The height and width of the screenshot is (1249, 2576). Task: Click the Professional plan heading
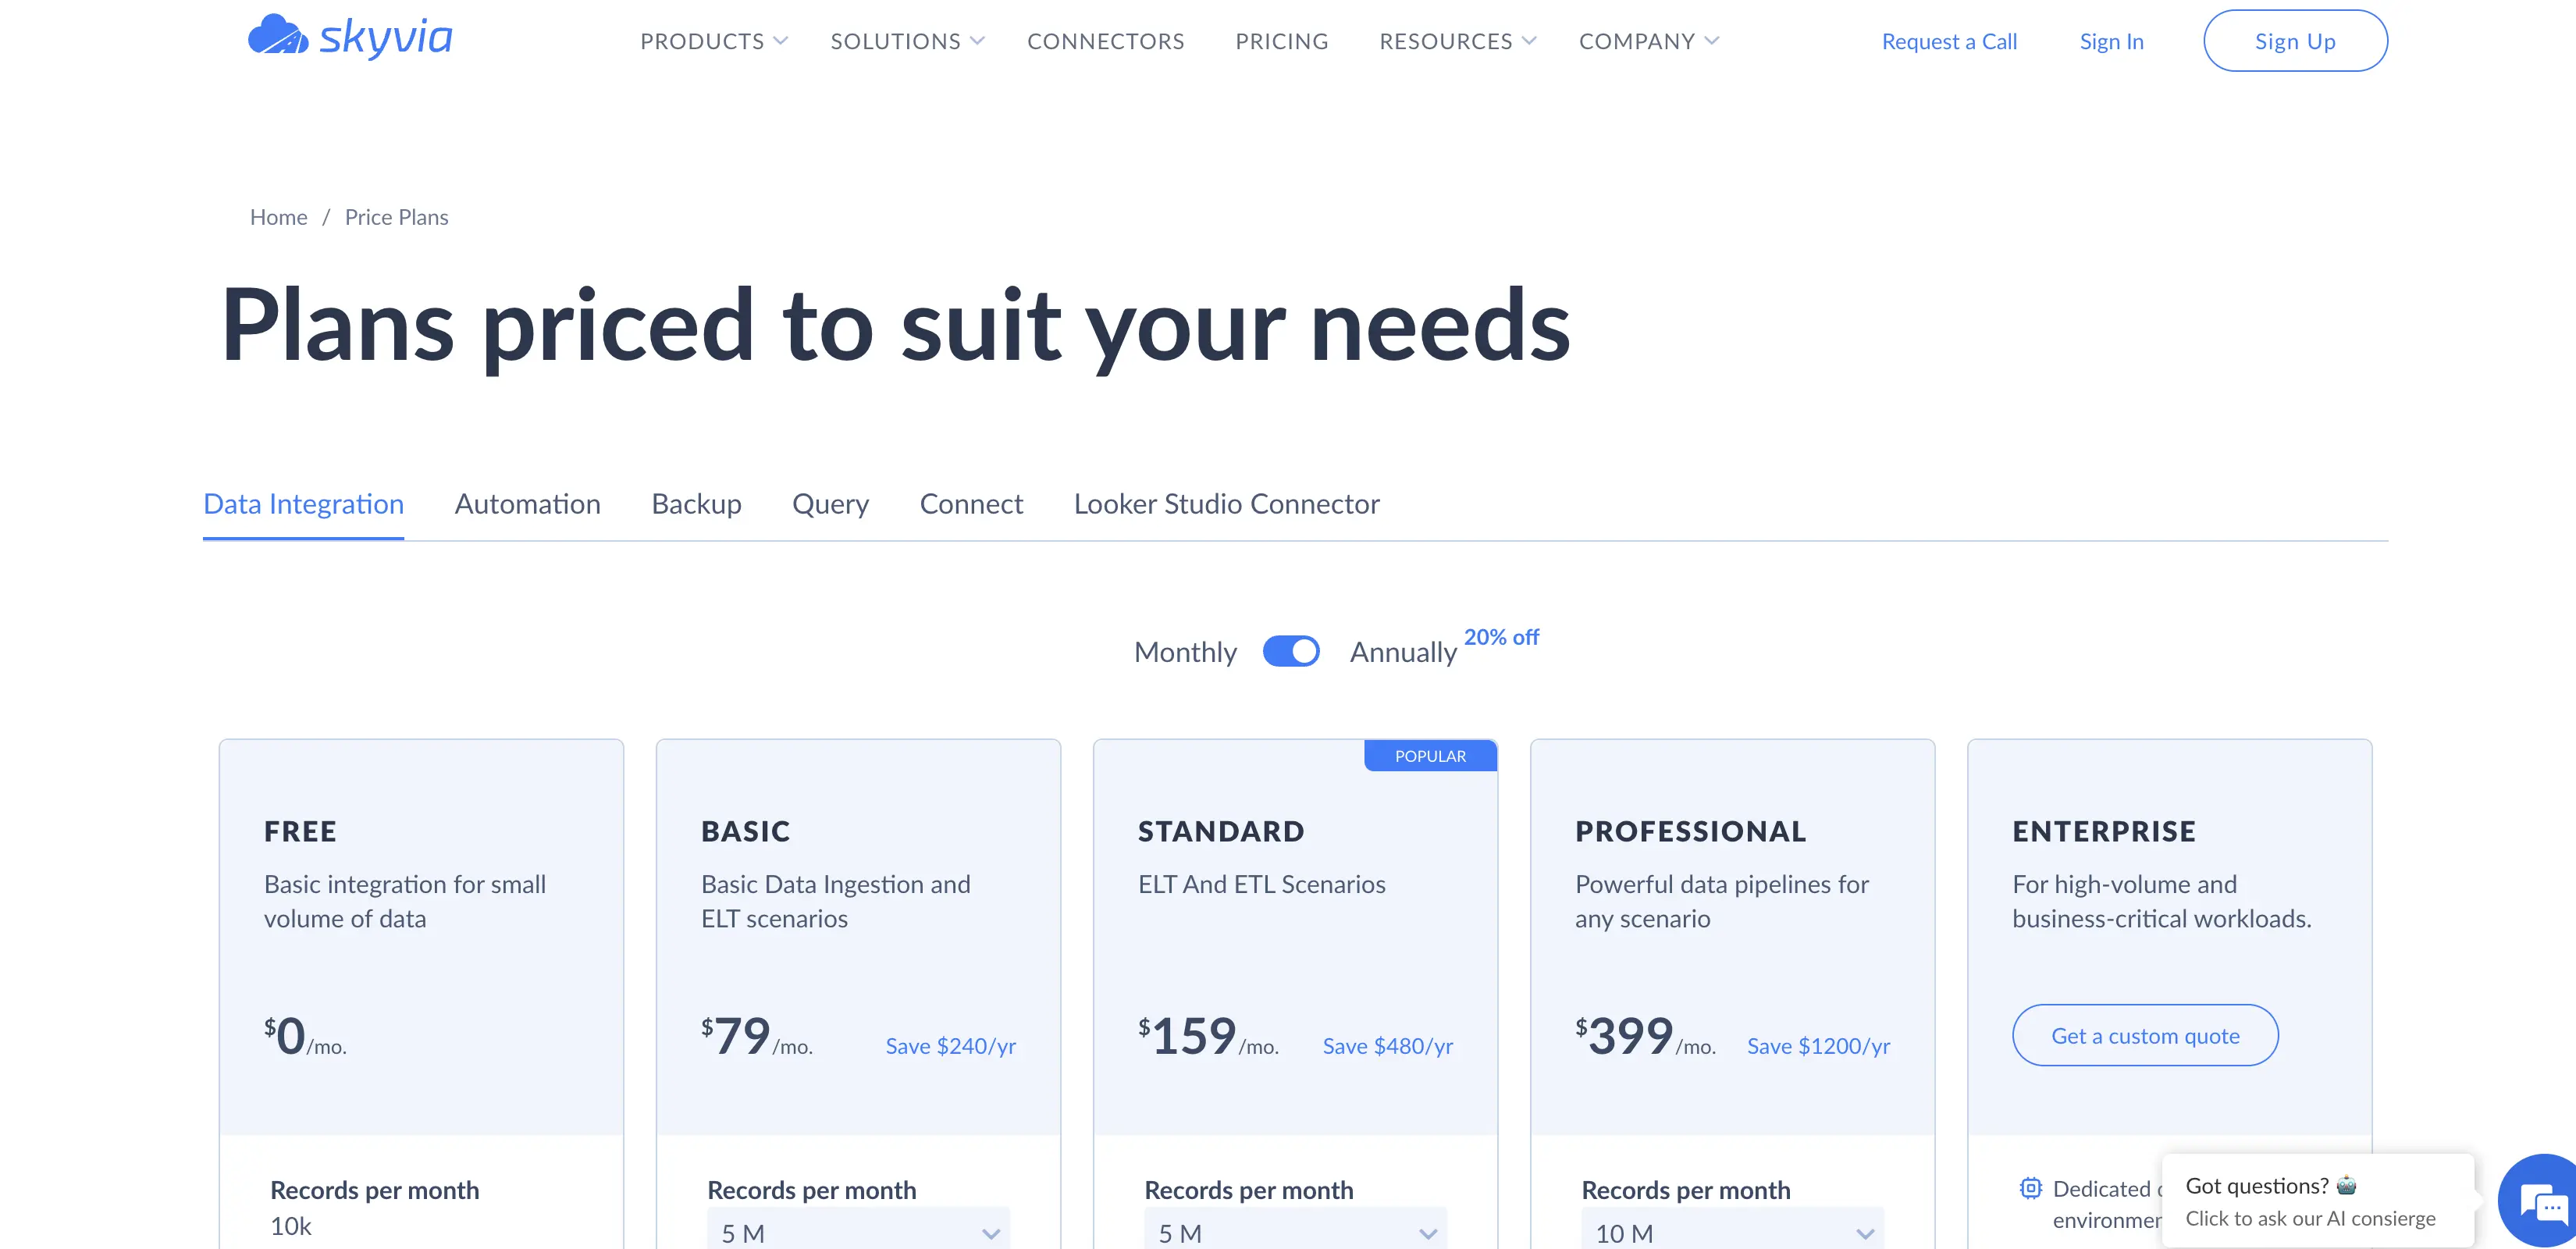pyautogui.click(x=1690, y=831)
